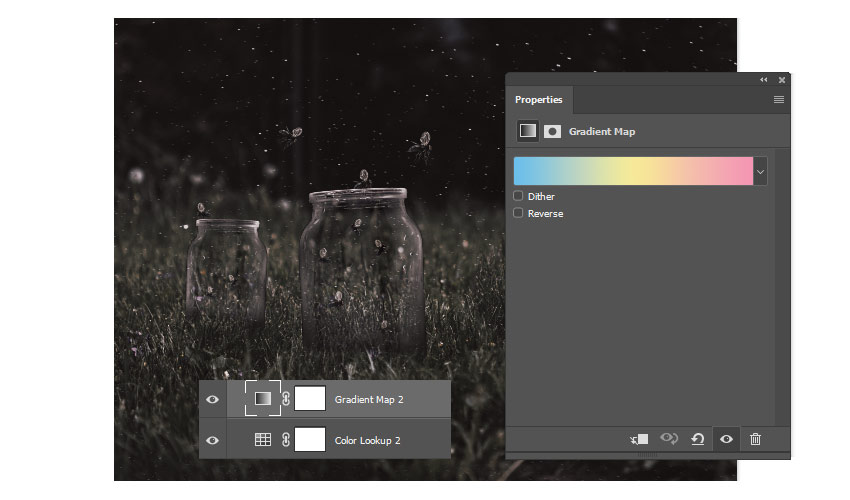Toggle adjustment layer visibility in Properties
The width and height of the screenshot is (850, 500).
[x=726, y=439]
